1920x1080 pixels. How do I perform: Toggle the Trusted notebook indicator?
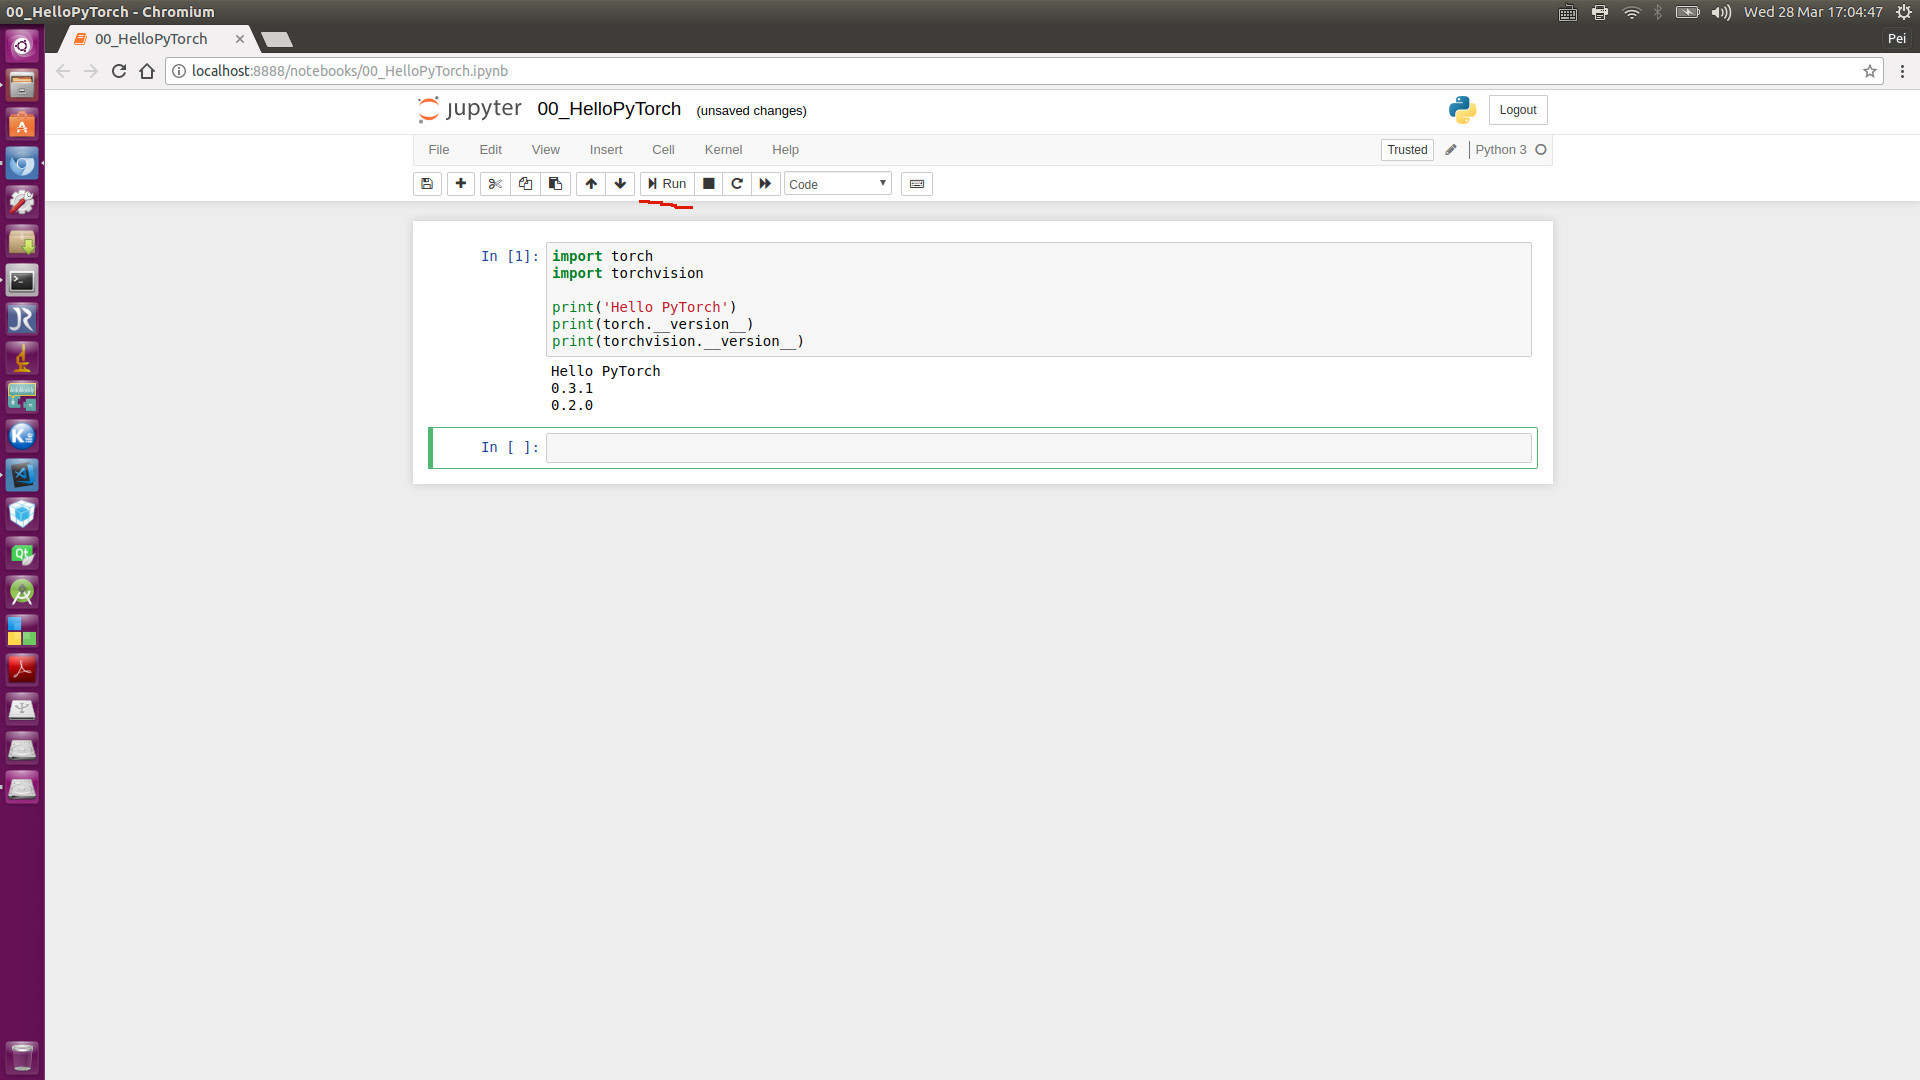(x=1406, y=150)
